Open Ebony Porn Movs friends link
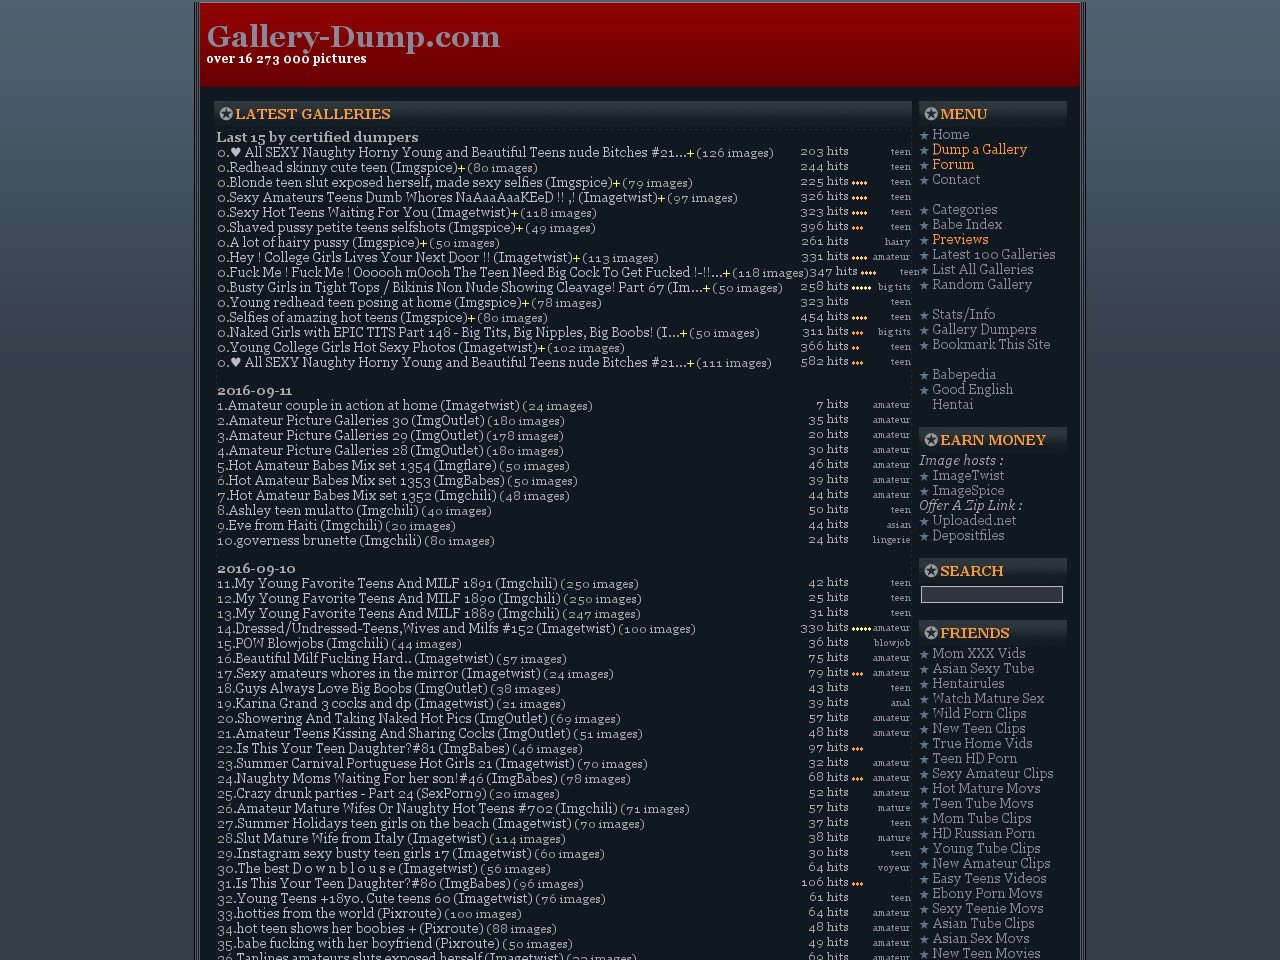 pyautogui.click(x=987, y=894)
